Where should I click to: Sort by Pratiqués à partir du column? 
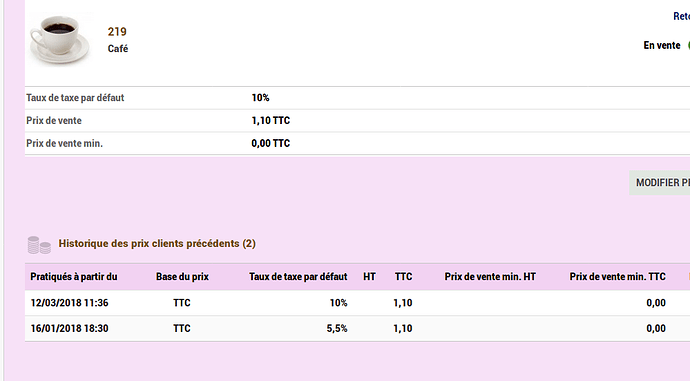click(74, 277)
